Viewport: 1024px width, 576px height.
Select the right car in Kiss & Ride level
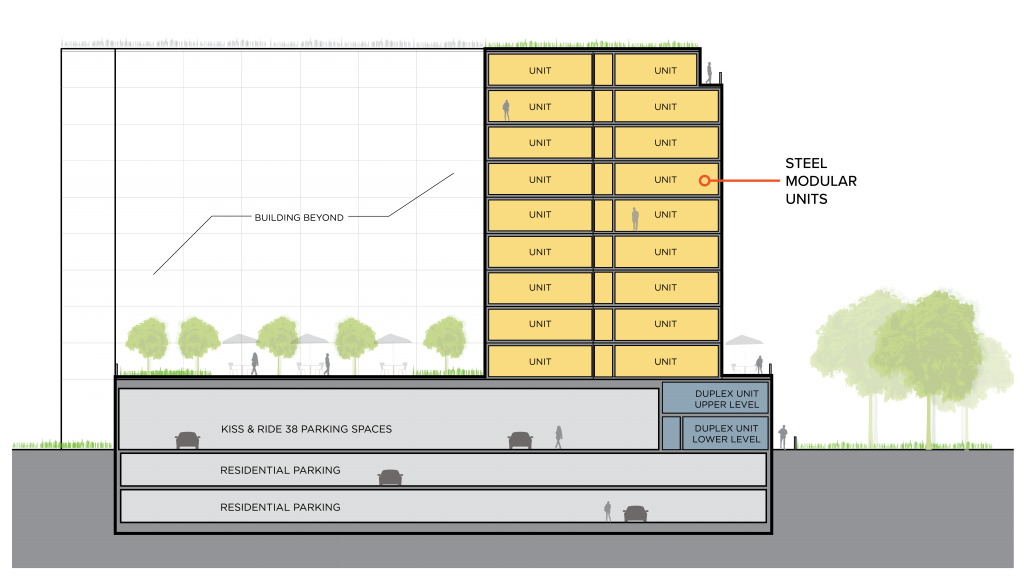[x=519, y=440]
